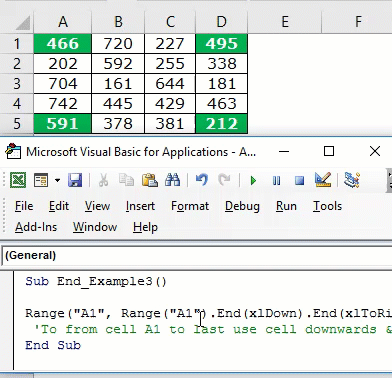Click the Cut scissors icon
Viewport: 392px width, 378px height.
[103, 181]
